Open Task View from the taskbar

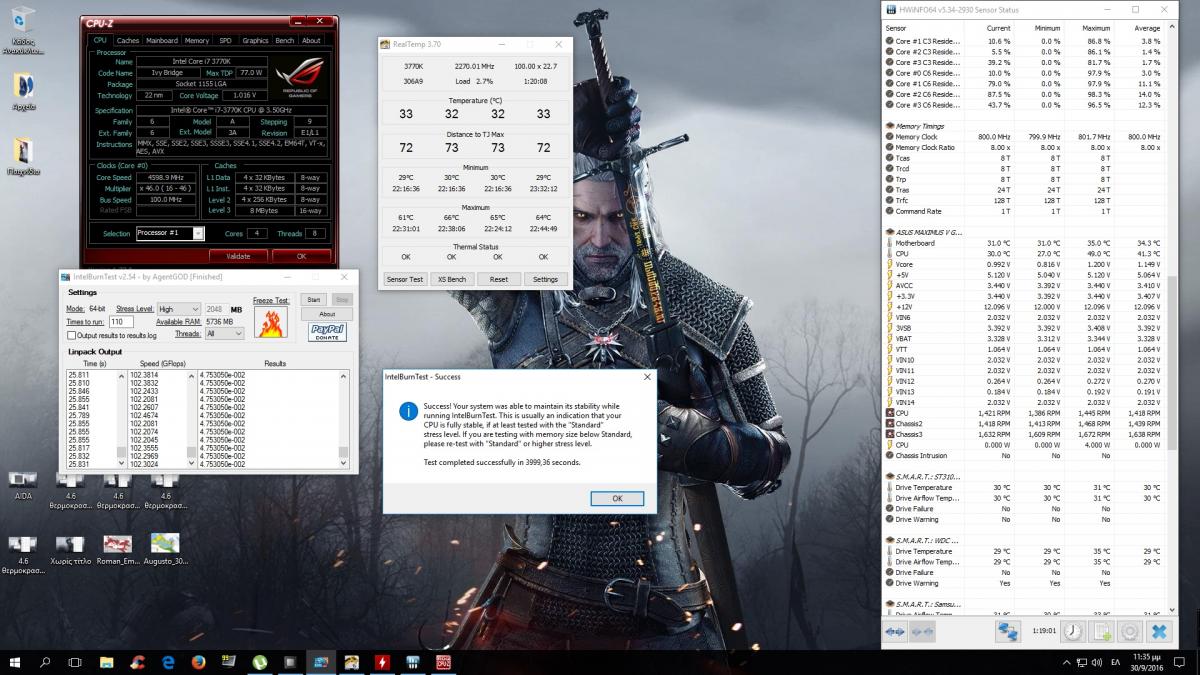(x=75, y=662)
